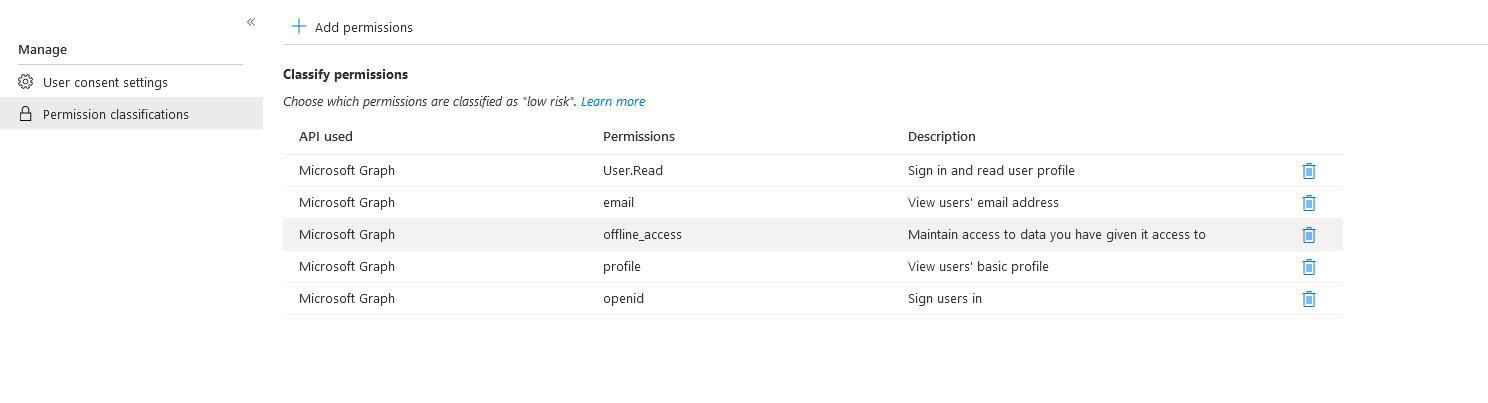Click the plus icon to add permissions

pos(298,27)
